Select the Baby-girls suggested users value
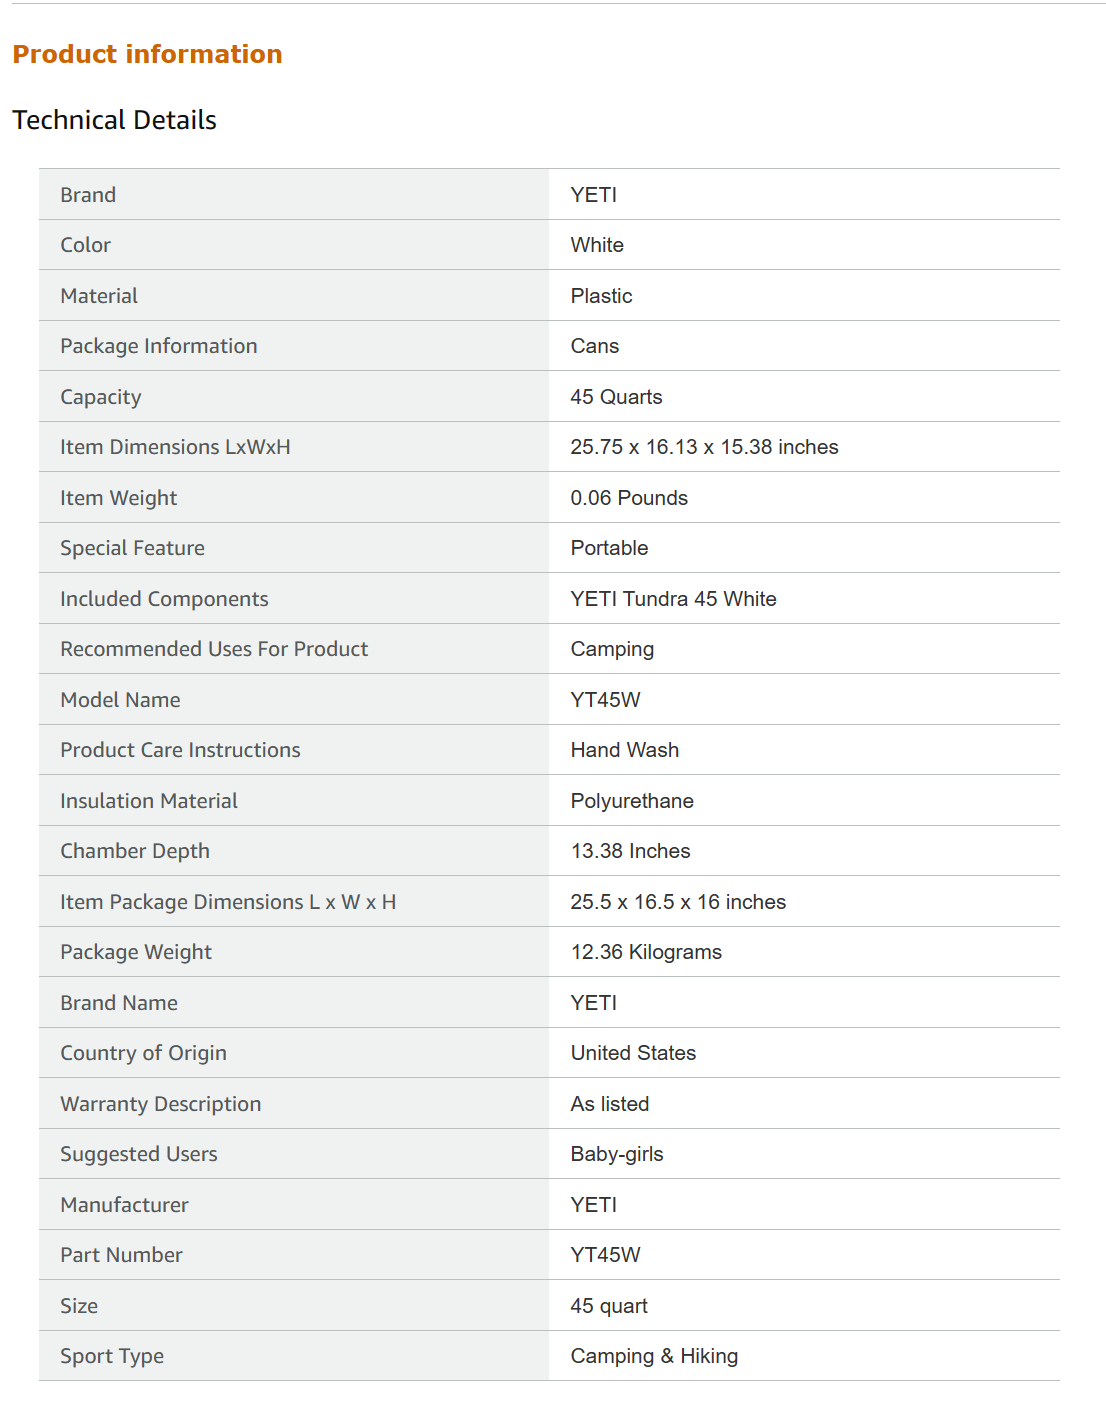The image size is (1106, 1428). click(617, 1154)
